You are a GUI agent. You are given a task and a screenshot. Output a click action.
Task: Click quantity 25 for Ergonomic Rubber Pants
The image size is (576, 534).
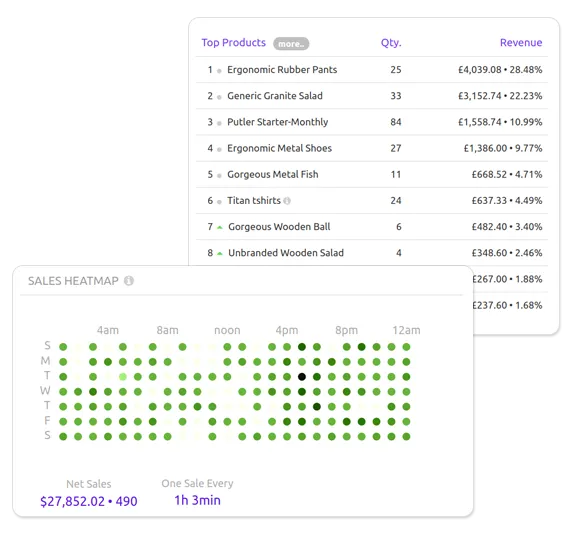(396, 70)
